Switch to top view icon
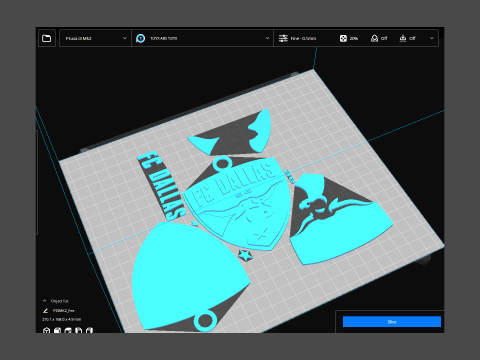Screen dimensions: 480x360 (x=68, y=330)
